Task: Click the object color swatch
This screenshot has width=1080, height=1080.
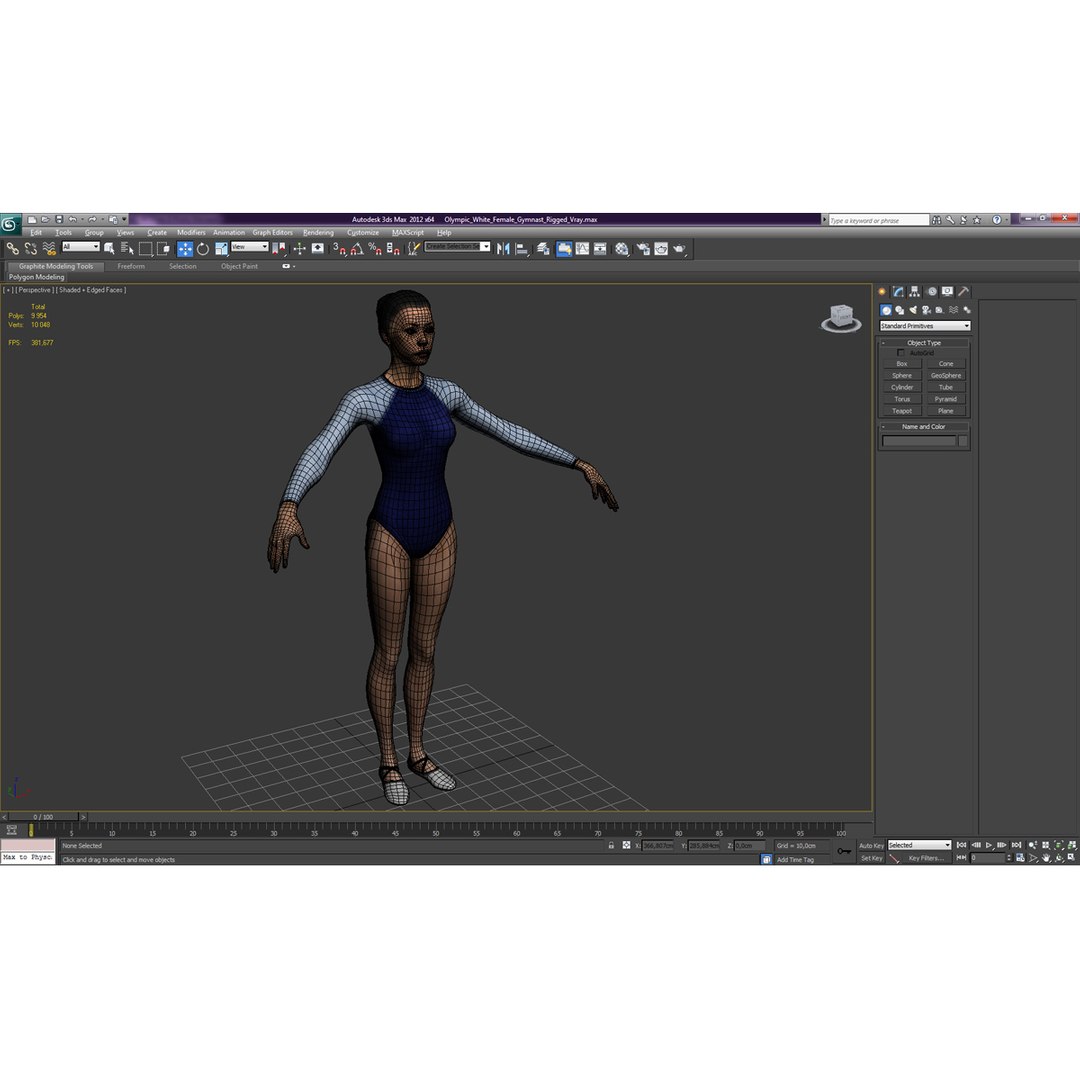Action: click(962, 441)
